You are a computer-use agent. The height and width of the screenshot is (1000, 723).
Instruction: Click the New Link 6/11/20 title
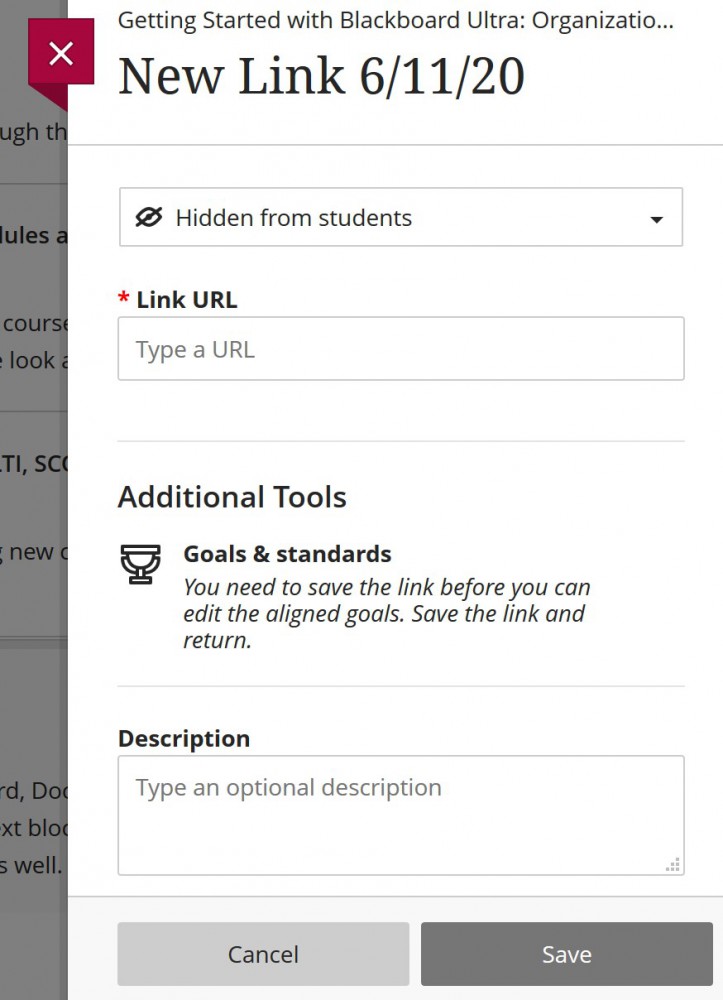point(322,76)
